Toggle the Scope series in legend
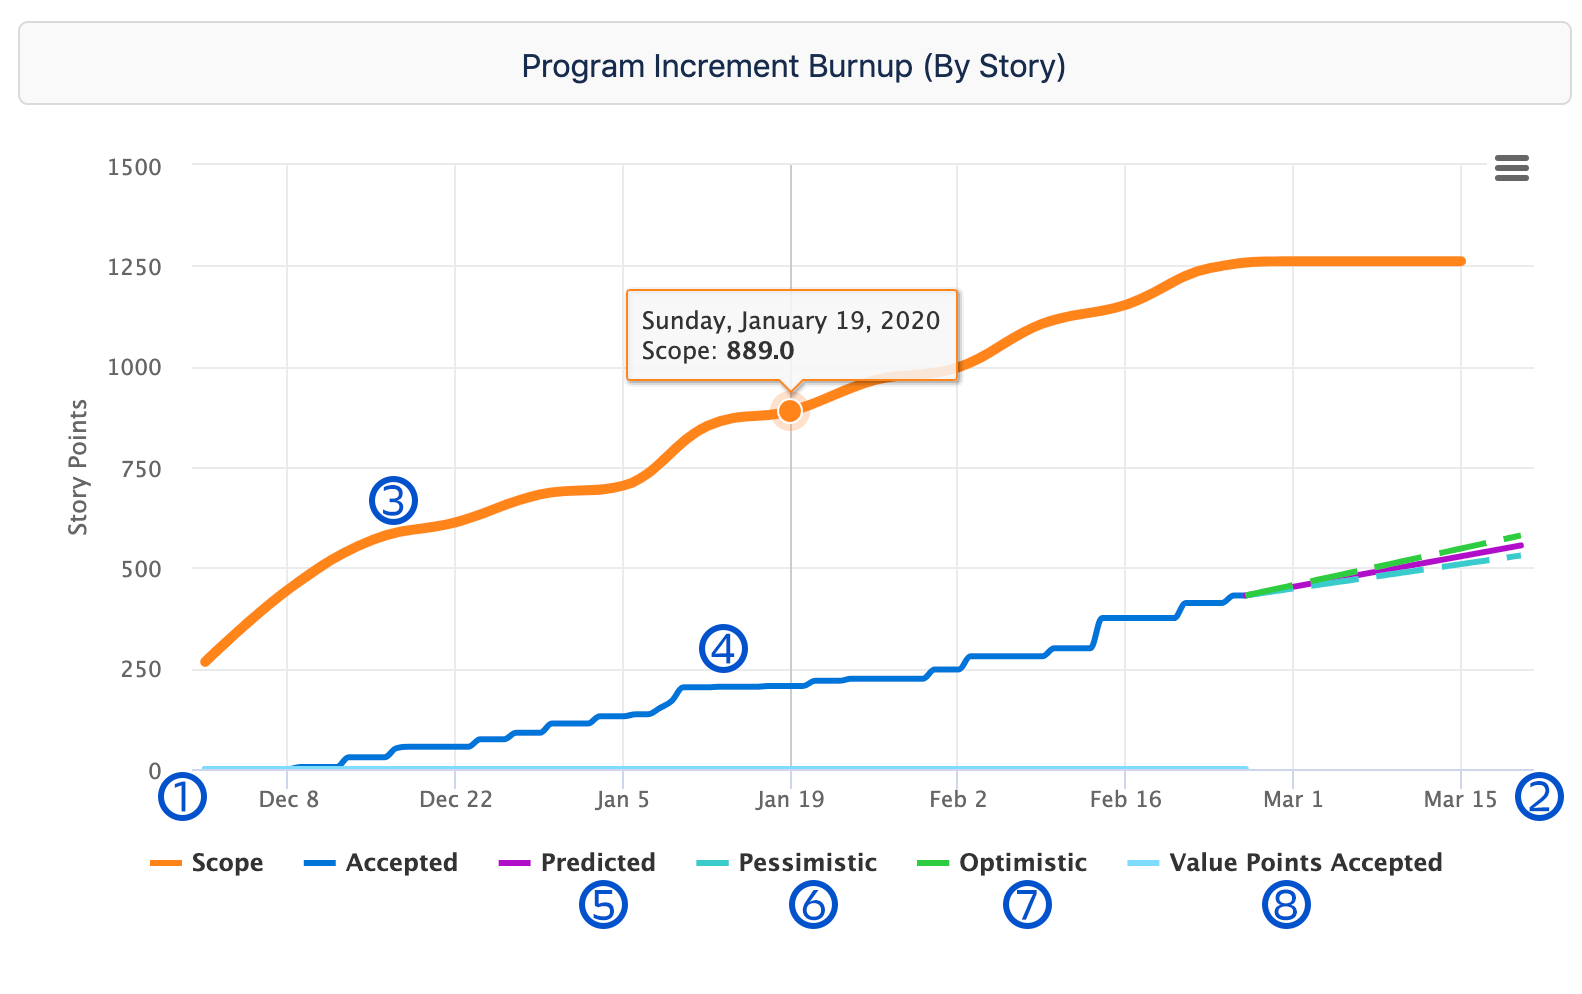This screenshot has height=994, width=1582. click(x=207, y=862)
